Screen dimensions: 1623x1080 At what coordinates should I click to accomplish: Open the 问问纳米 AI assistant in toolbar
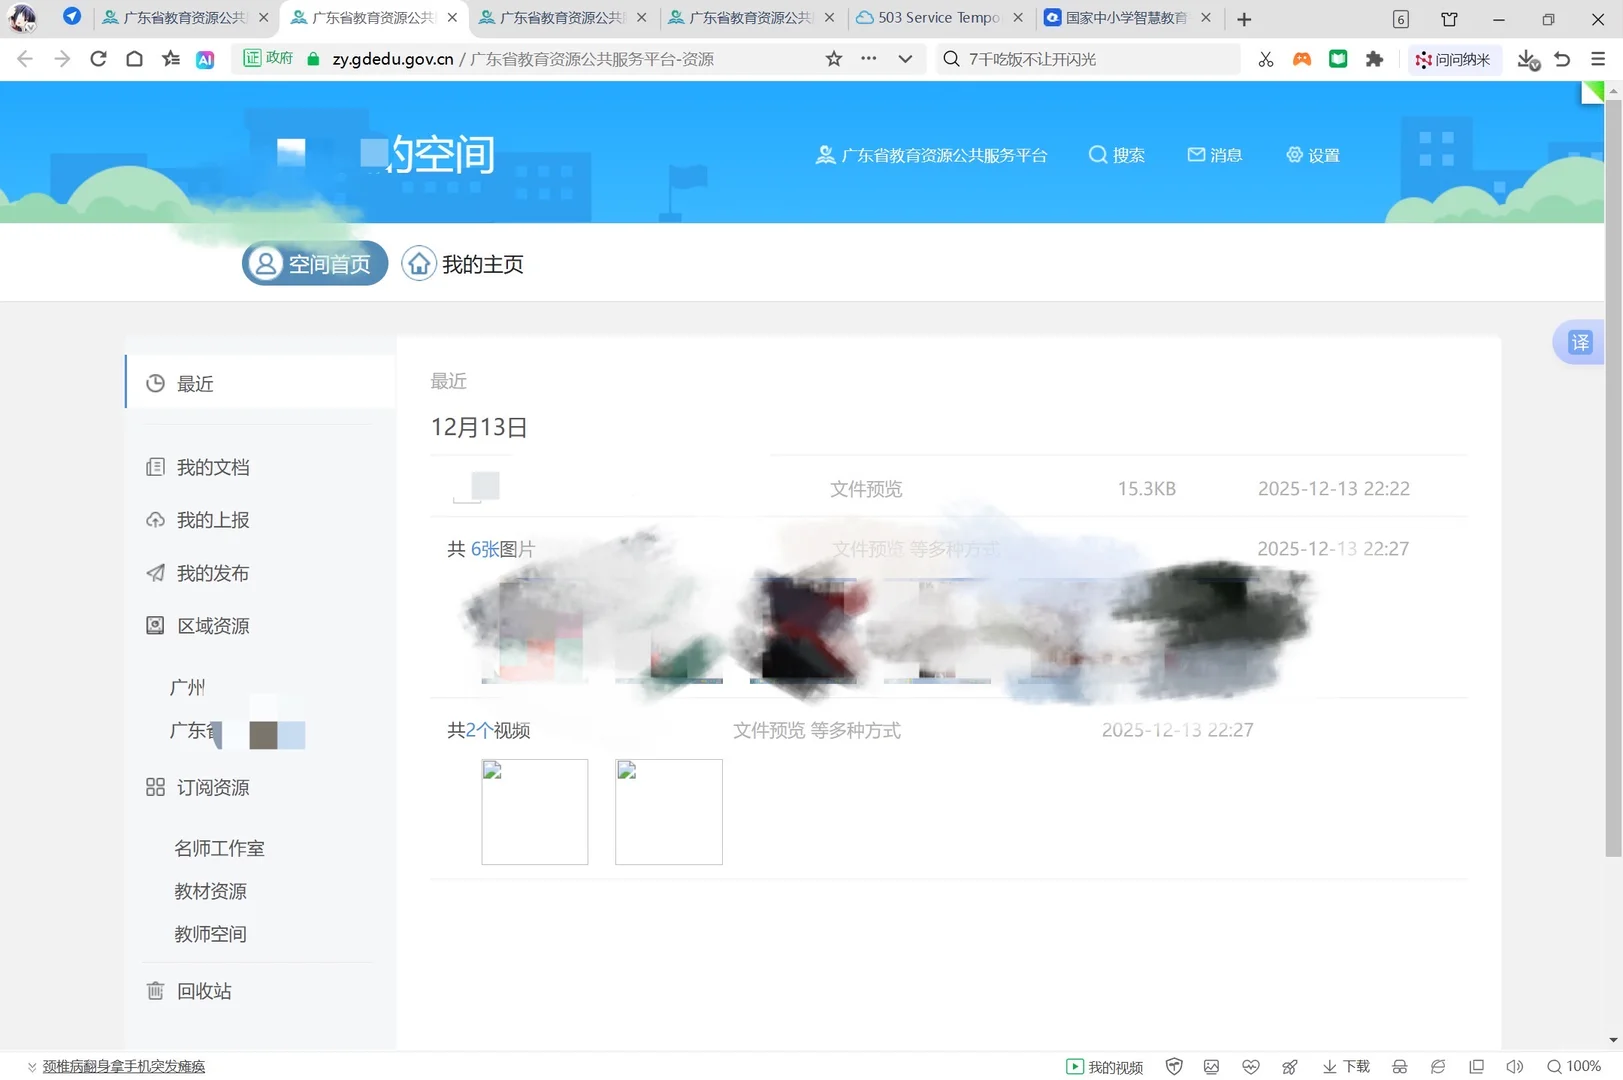1455,59
